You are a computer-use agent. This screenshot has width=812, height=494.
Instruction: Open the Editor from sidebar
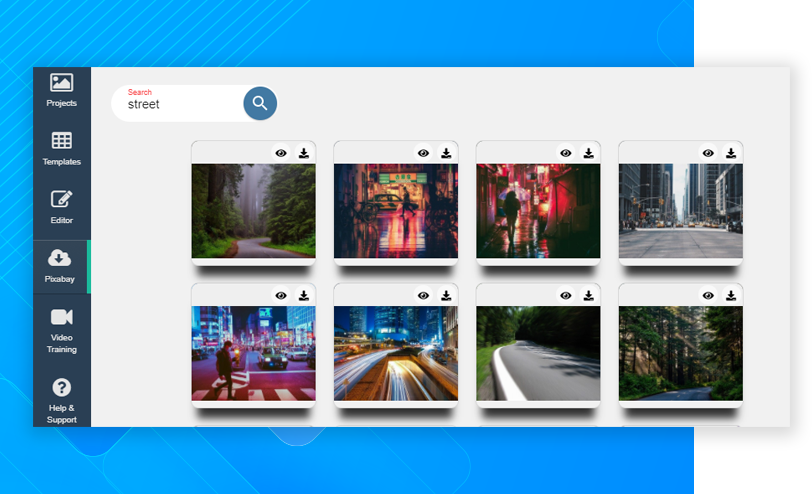(x=62, y=207)
